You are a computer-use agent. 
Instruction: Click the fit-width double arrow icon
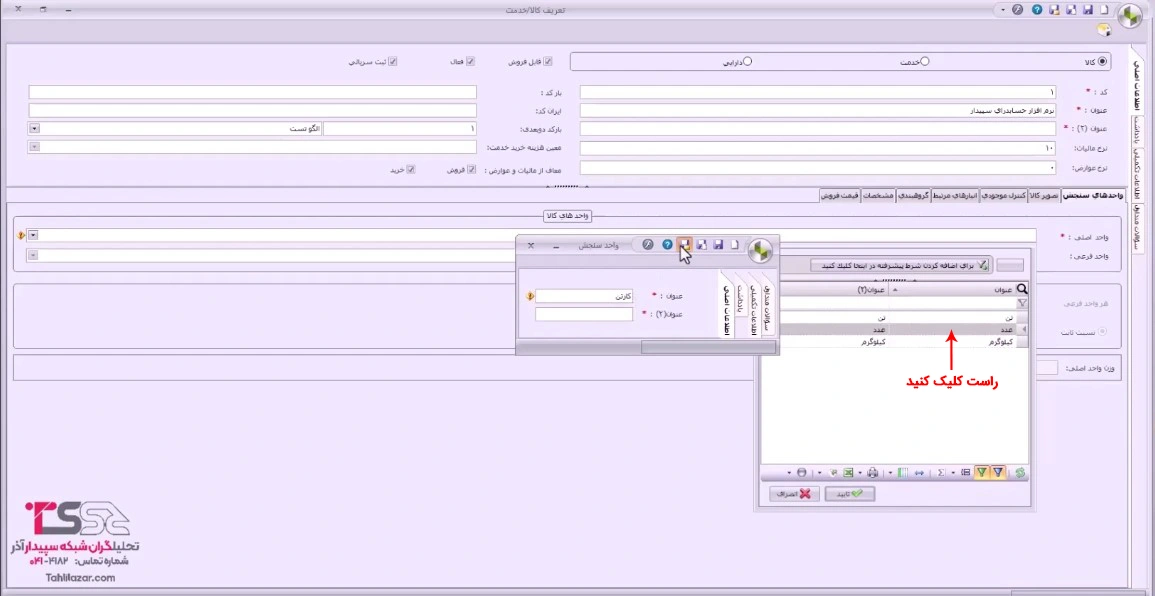coord(919,472)
